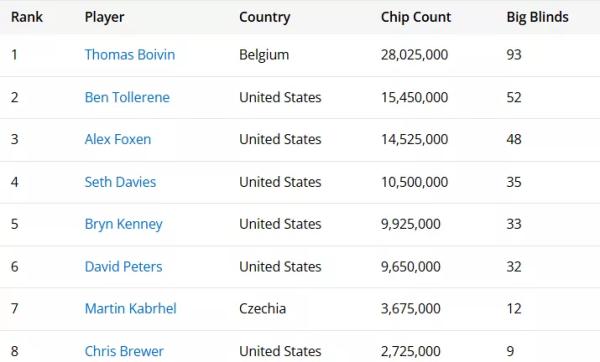Open Ben Tollerene player profile

point(127,97)
